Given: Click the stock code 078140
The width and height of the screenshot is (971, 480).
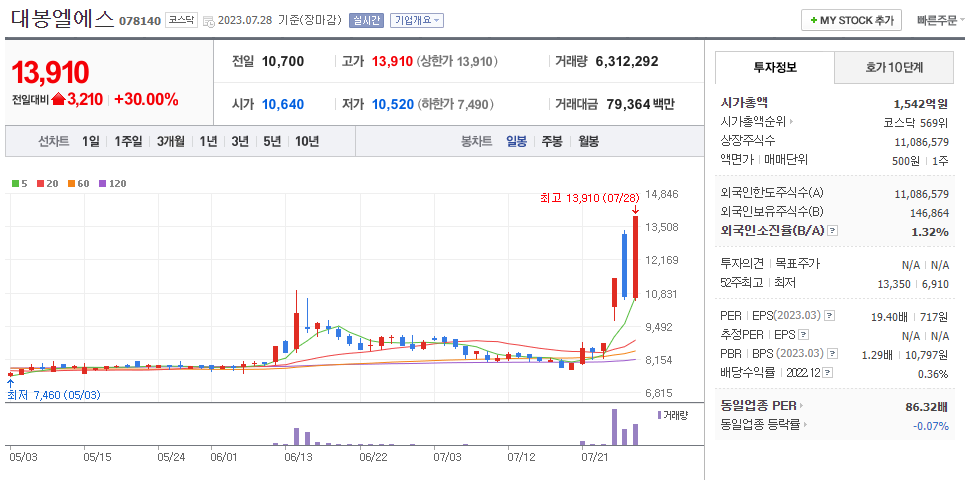Looking at the screenshot, I should pyautogui.click(x=140, y=21).
